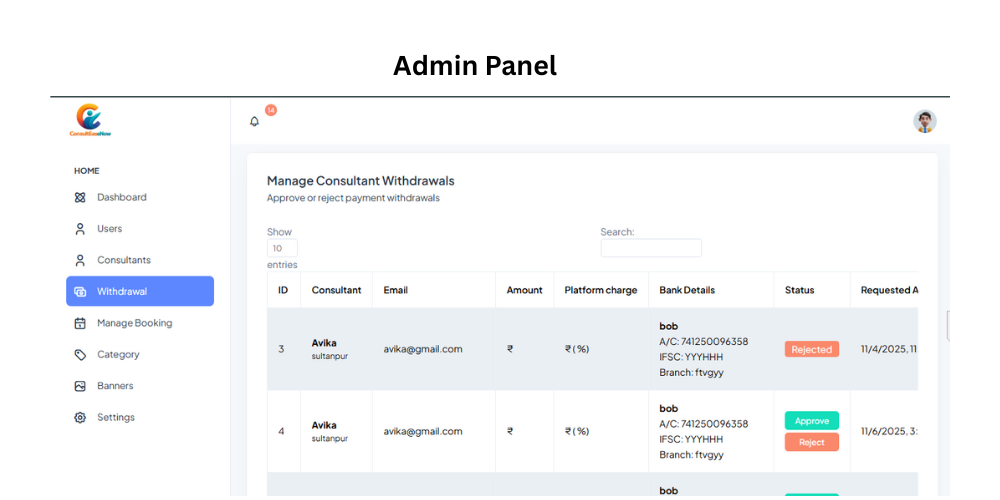Open the admin profile avatar
This screenshot has height=500, width=1000.
point(924,121)
